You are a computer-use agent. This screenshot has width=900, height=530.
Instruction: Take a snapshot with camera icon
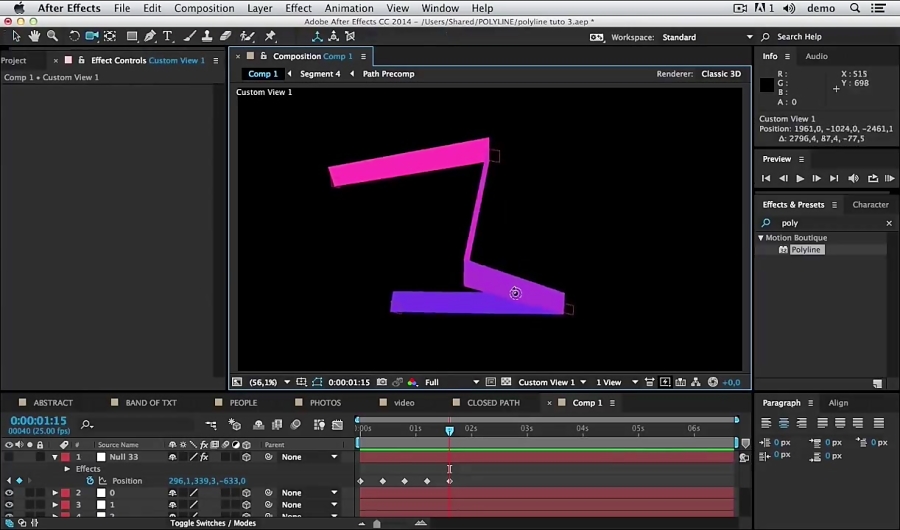point(382,382)
